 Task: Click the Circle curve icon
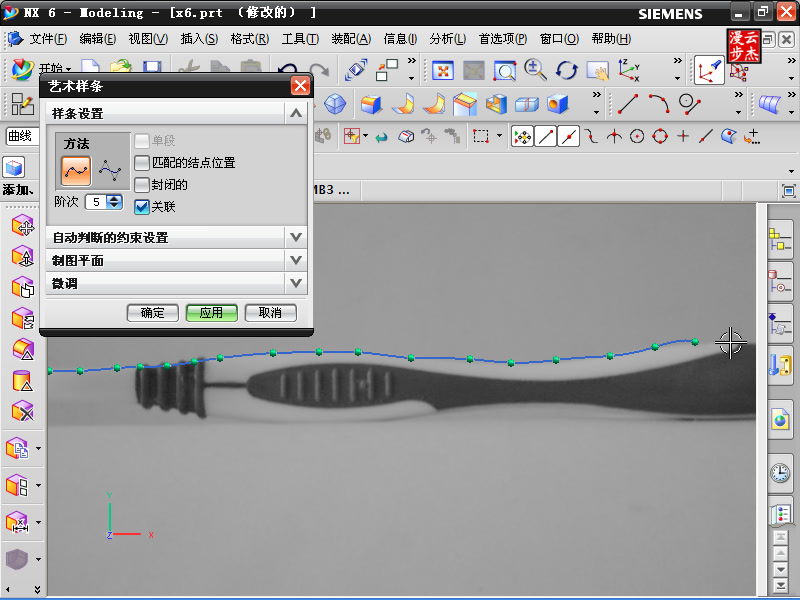[x=689, y=104]
